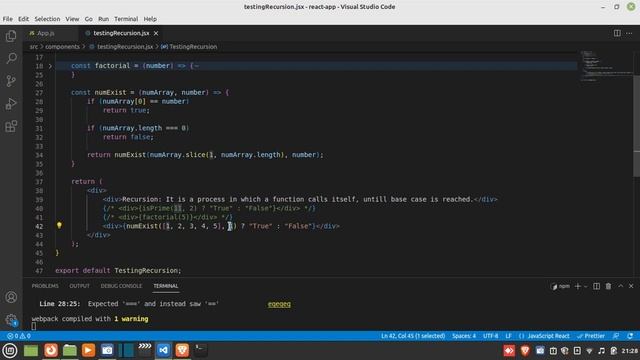This screenshot has width=640, height=360.
Task: Click the feedback icon in status bar
Action: point(616,336)
